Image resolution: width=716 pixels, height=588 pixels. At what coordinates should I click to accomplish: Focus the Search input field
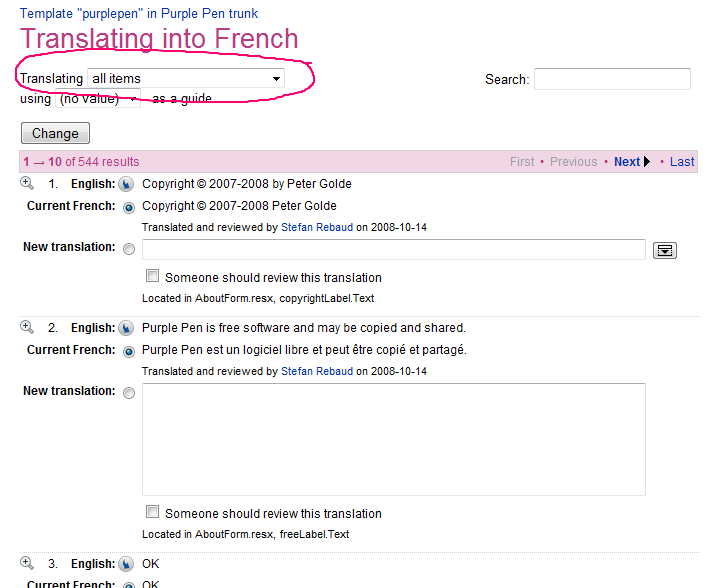[612, 79]
